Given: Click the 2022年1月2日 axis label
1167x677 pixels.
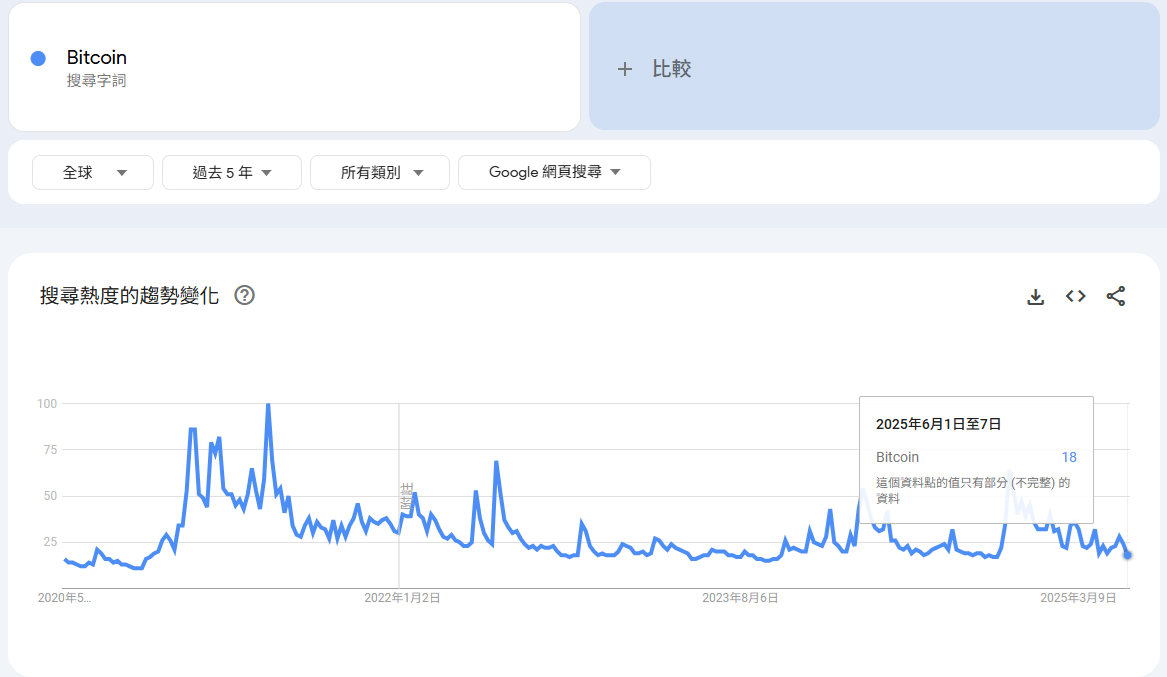Looking at the screenshot, I should point(402,598).
